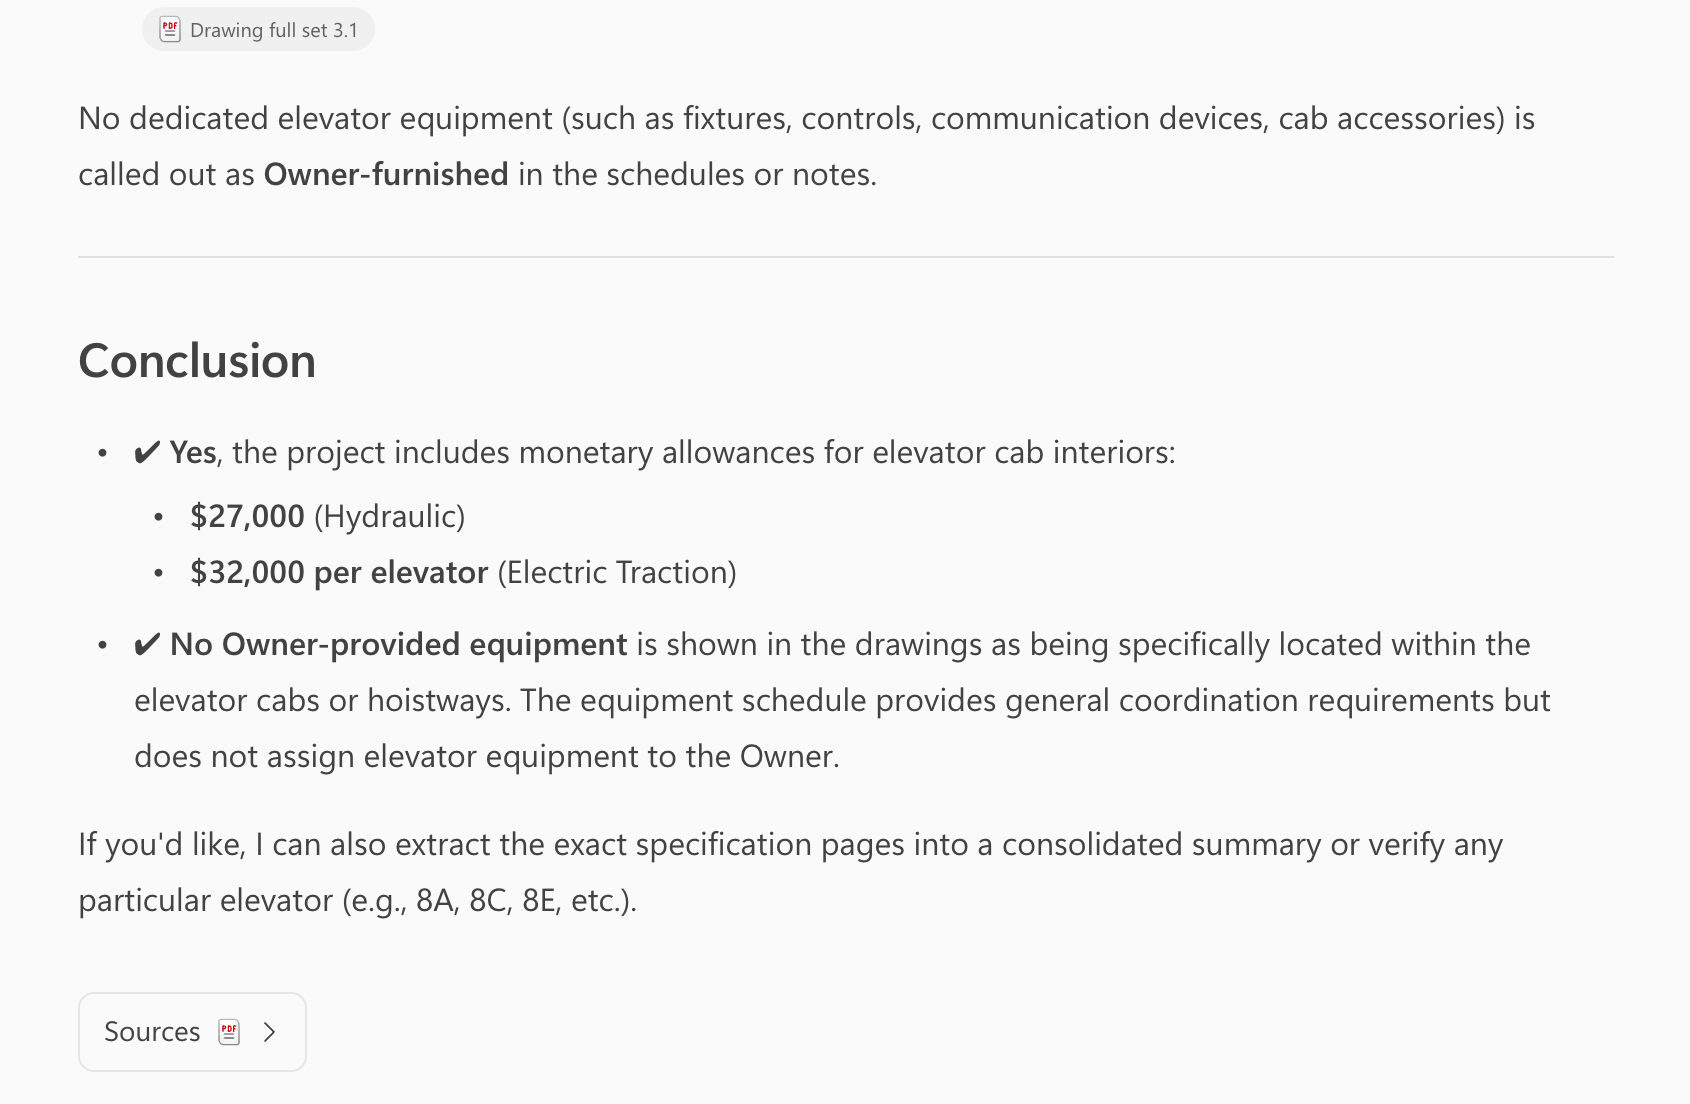The image size is (1690, 1104).
Task: Click the checkmark before No Owner-provided equipment
Action: click(x=147, y=645)
